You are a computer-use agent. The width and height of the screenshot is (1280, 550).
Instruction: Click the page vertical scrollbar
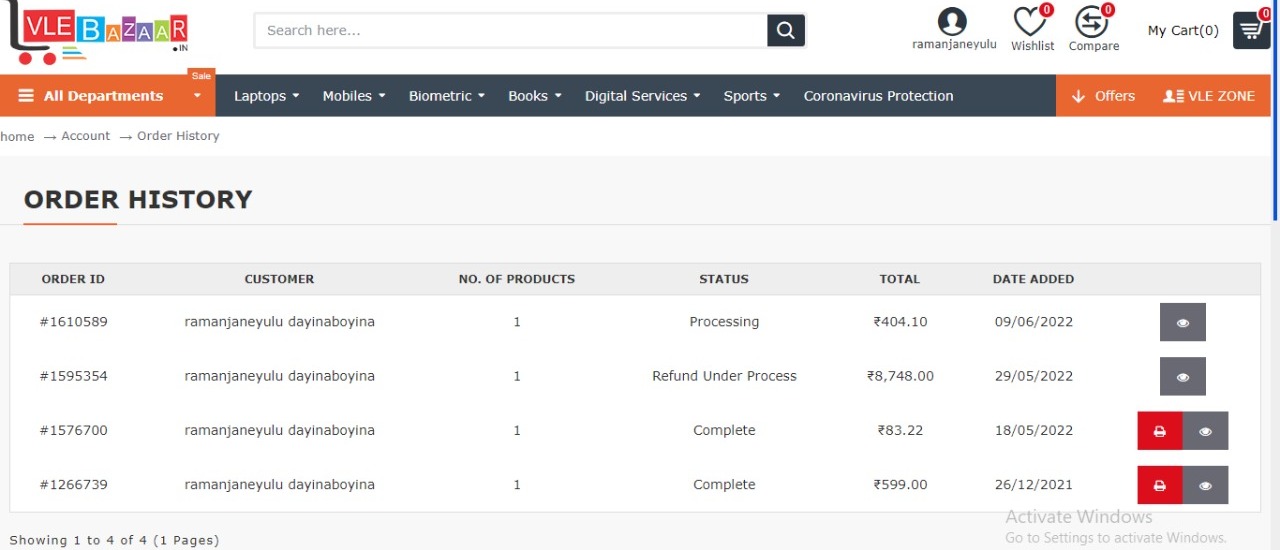[1275, 110]
